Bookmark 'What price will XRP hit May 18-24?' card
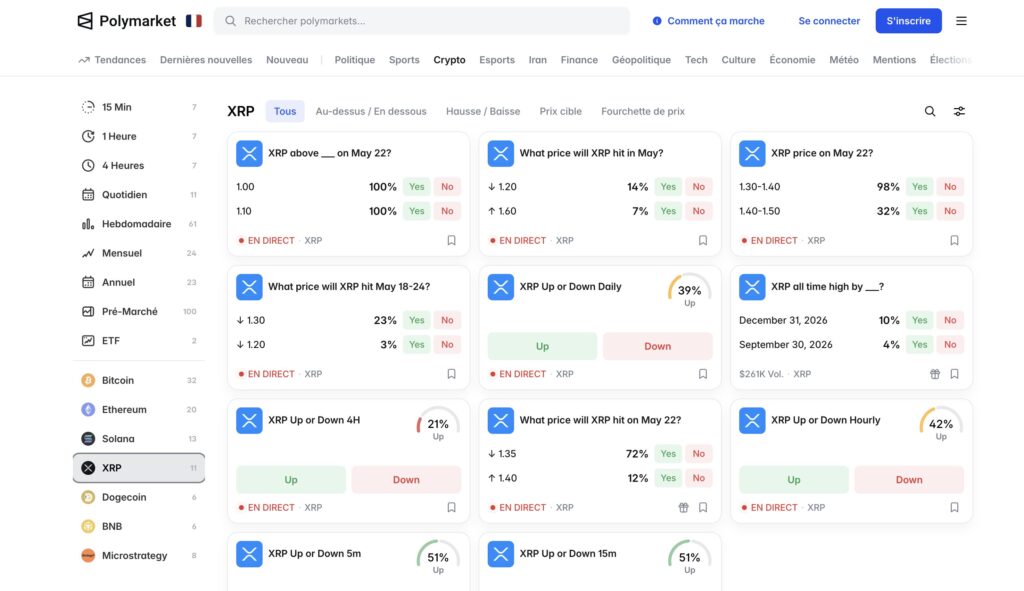Screen dimensions: 1024x591 (451, 374)
